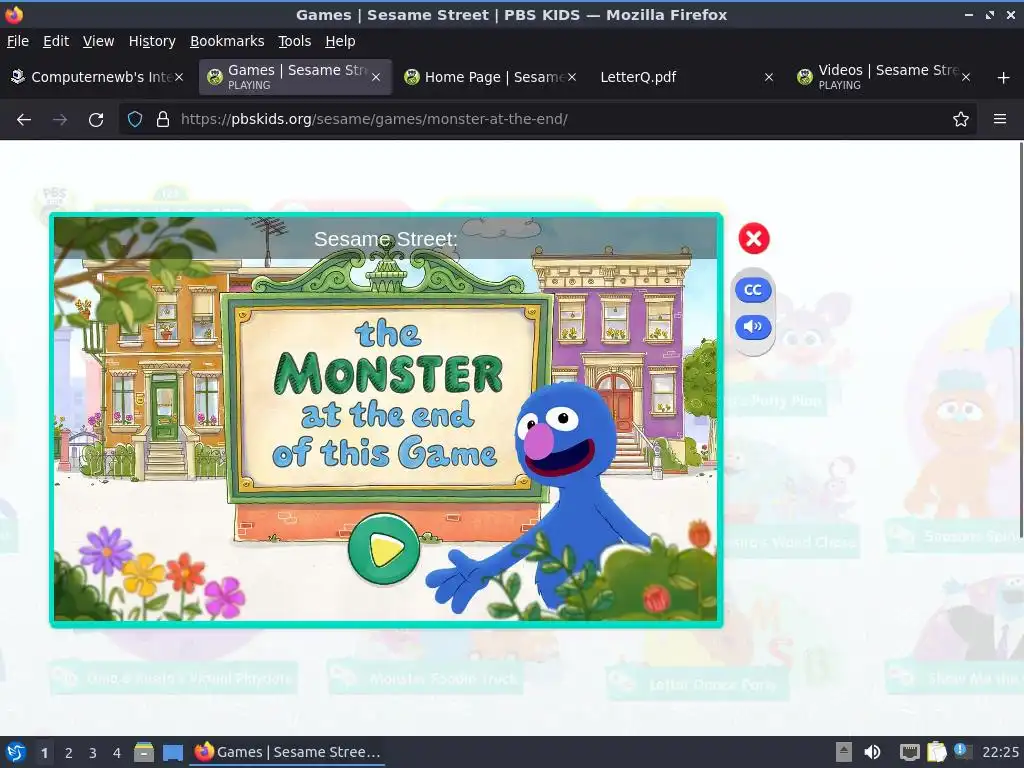Reload the current page
Image resolution: width=1024 pixels, height=768 pixels.
[96, 120]
